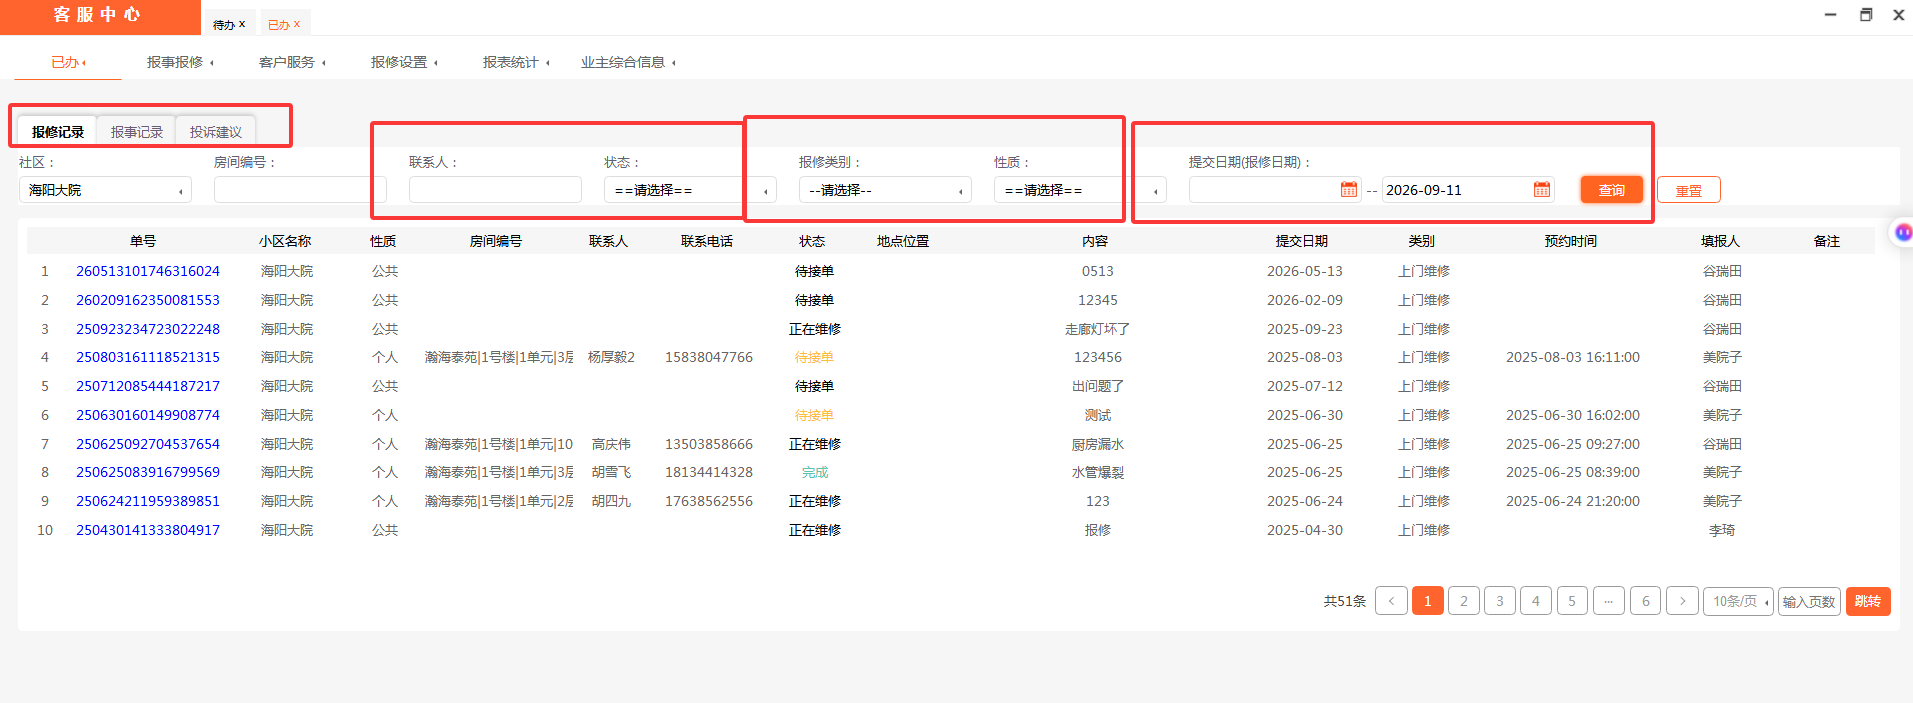Open the 报表统计 menu
1913x703 pixels.
pyautogui.click(x=516, y=62)
